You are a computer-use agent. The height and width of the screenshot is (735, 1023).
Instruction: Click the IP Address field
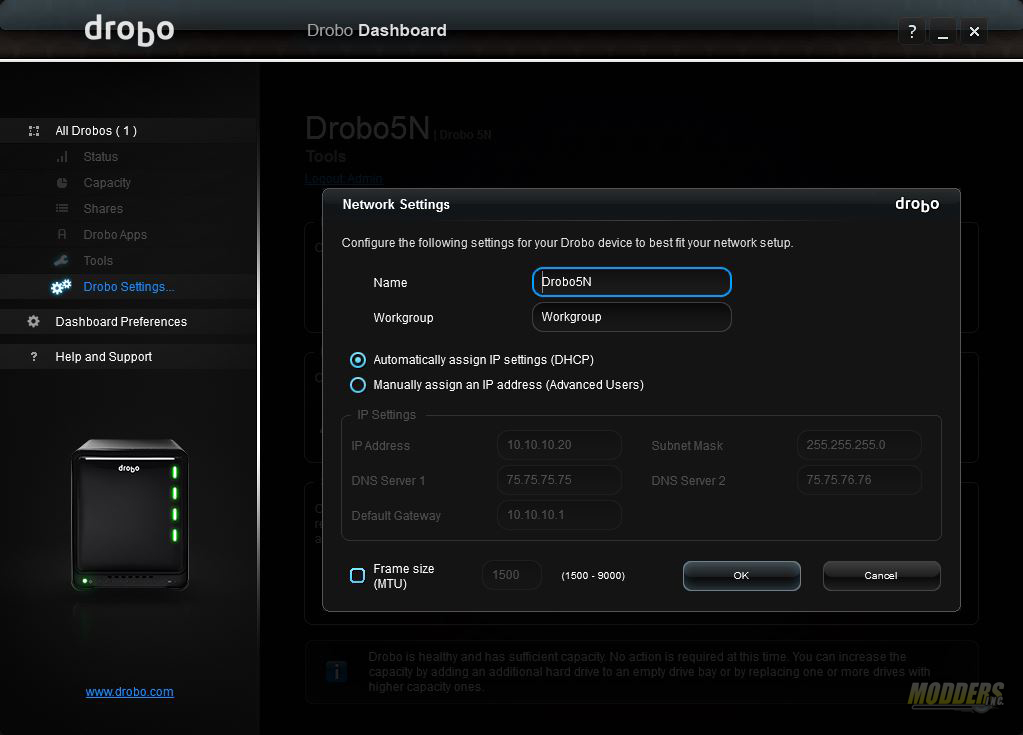(559, 445)
